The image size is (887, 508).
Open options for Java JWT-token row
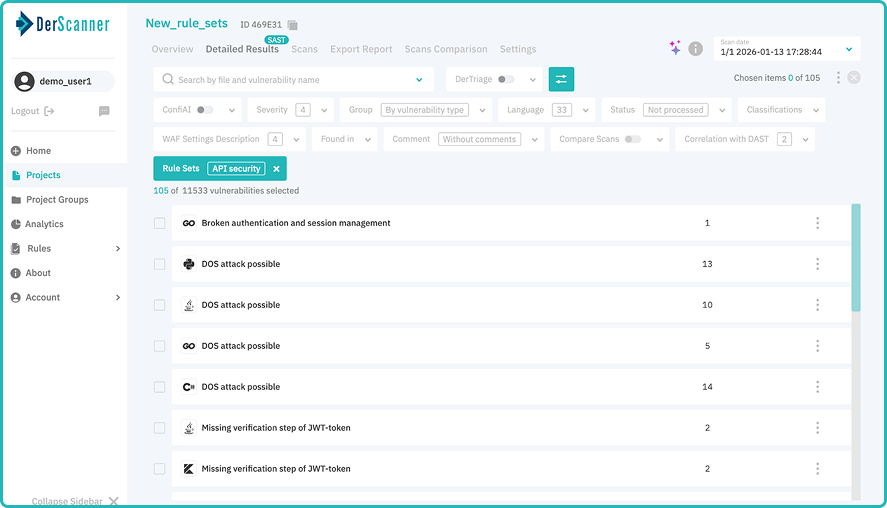point(817,428)
